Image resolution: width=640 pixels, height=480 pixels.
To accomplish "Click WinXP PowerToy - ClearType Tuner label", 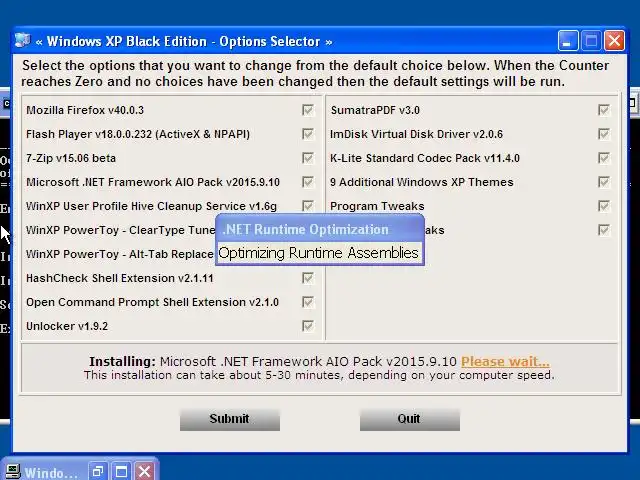I will click(120, 230).
